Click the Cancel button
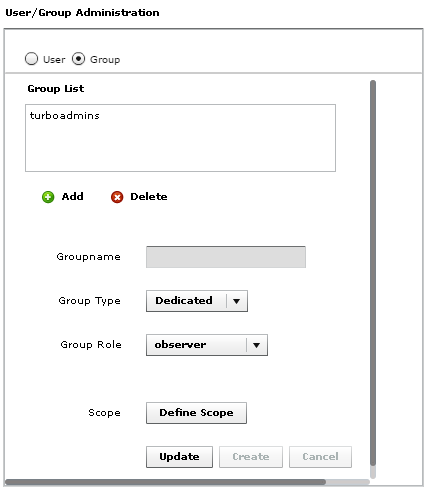The width and height of the screenshot is (432, 497). [x=320, y=457]
